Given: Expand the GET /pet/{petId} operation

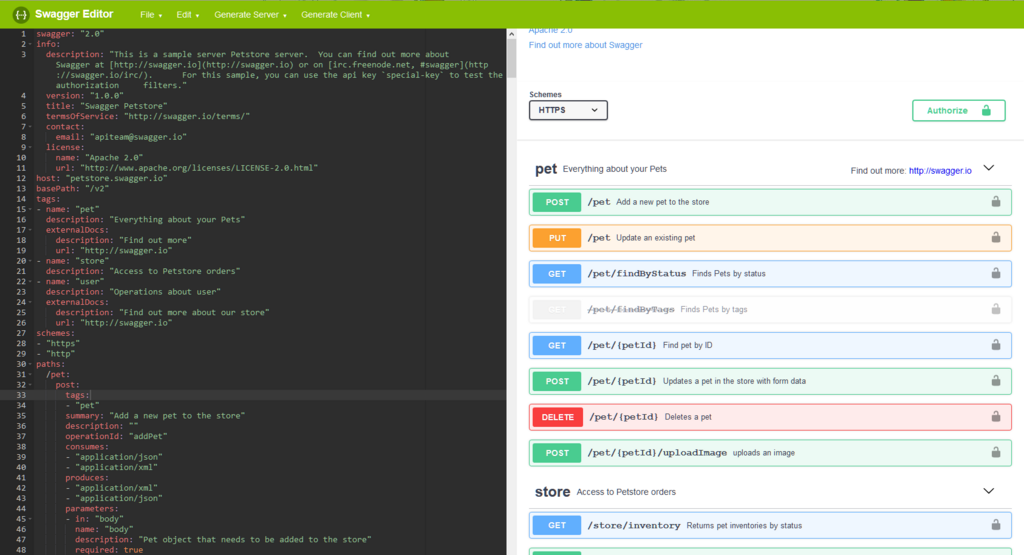Looking at the screenshot, I should coord(770,345).
